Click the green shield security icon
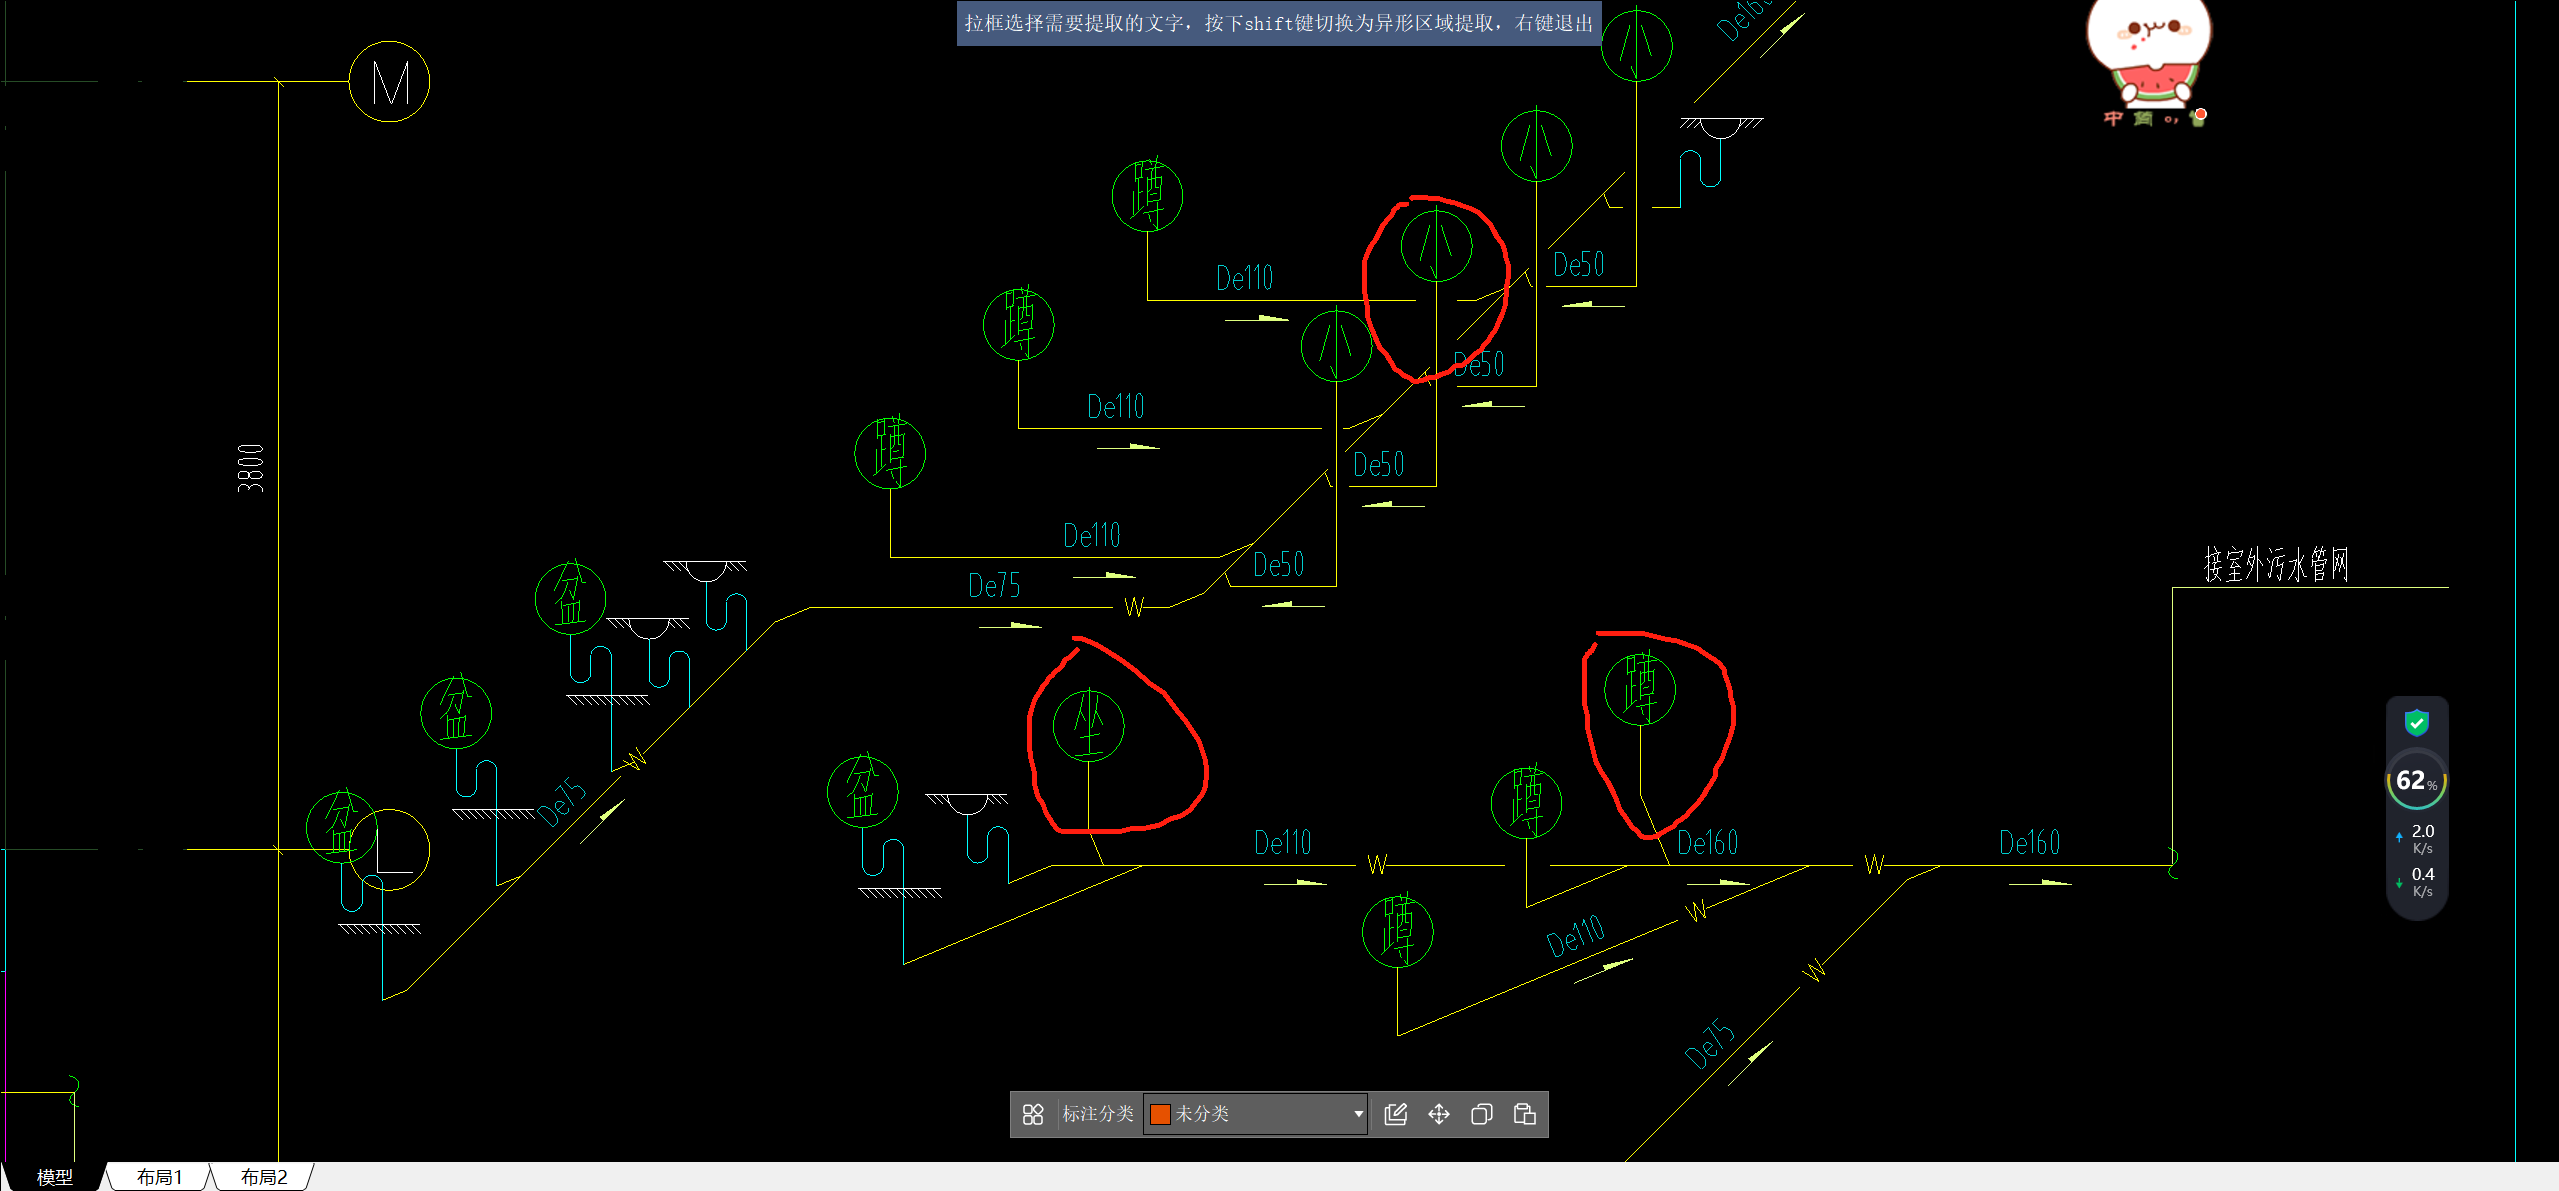Screen dimensions: 2559x1191 pyautogui.click(x=2416, y=722)
